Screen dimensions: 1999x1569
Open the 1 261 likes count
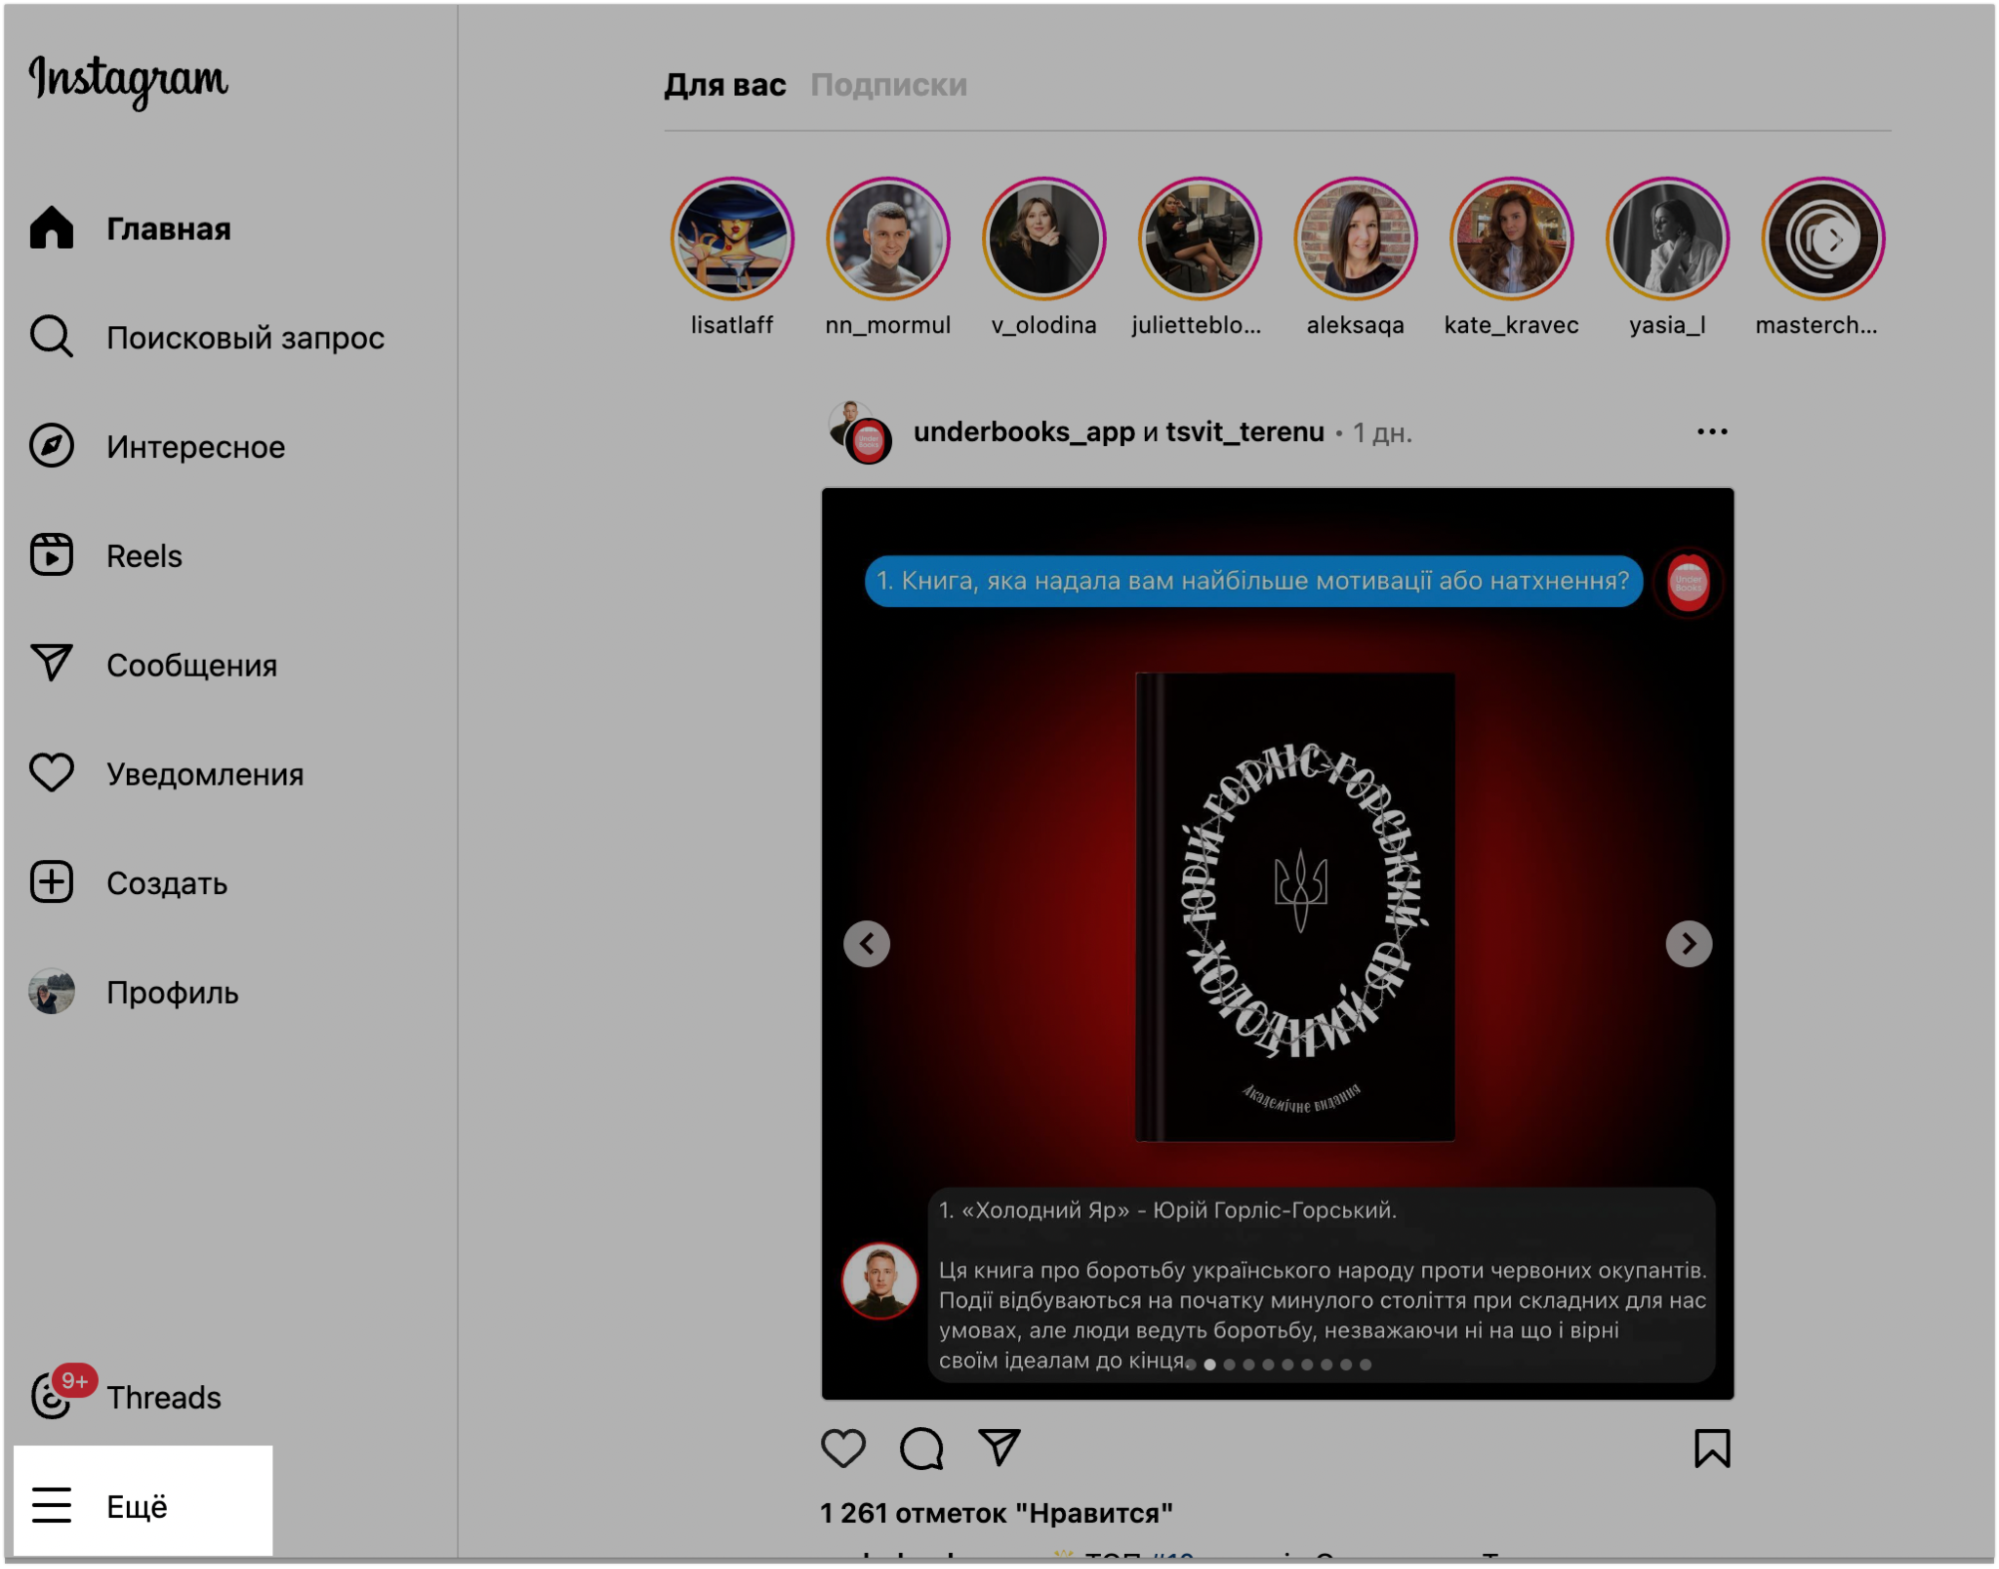click(x=996, y=1513)
